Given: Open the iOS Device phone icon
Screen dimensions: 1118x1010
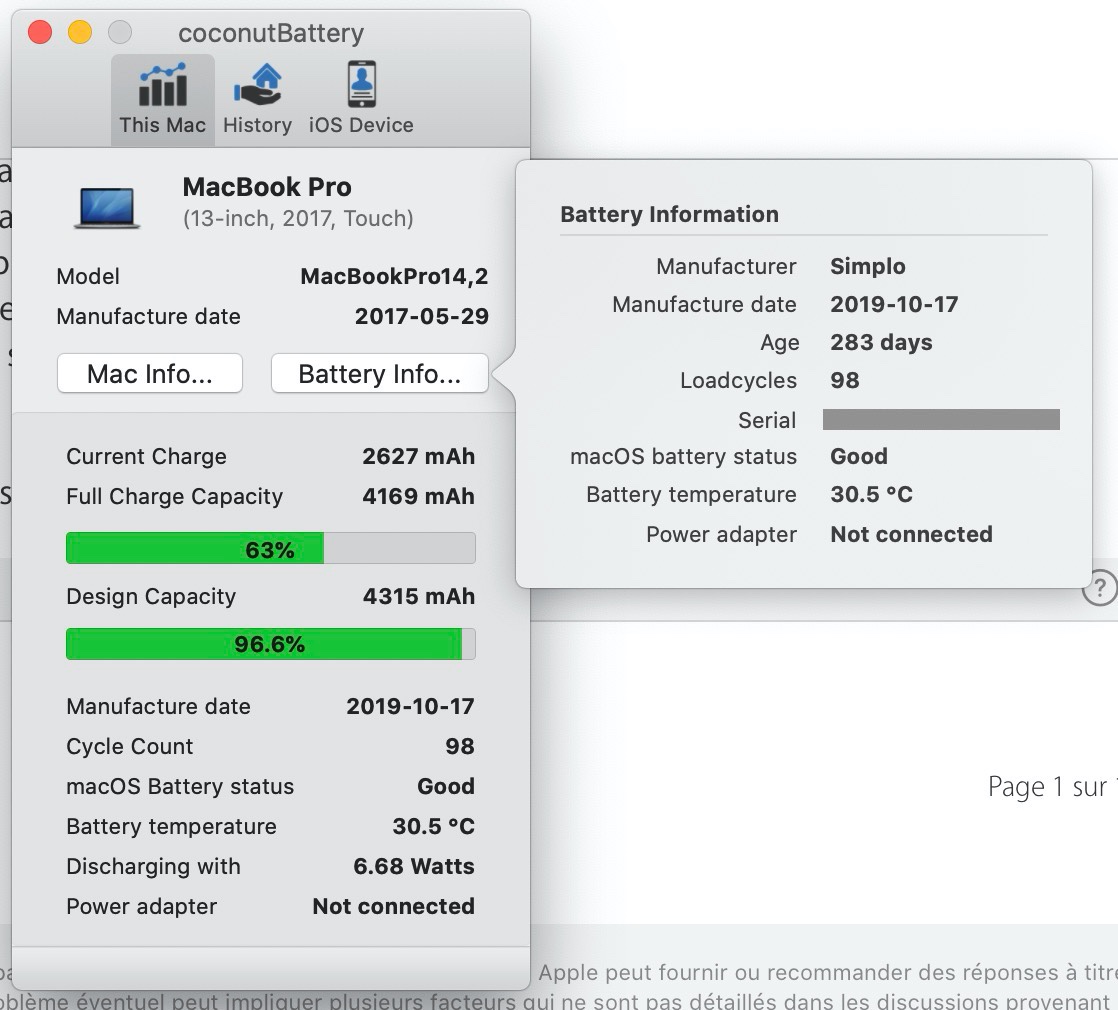Looking at the screenshot, I should tap(361, 84).
